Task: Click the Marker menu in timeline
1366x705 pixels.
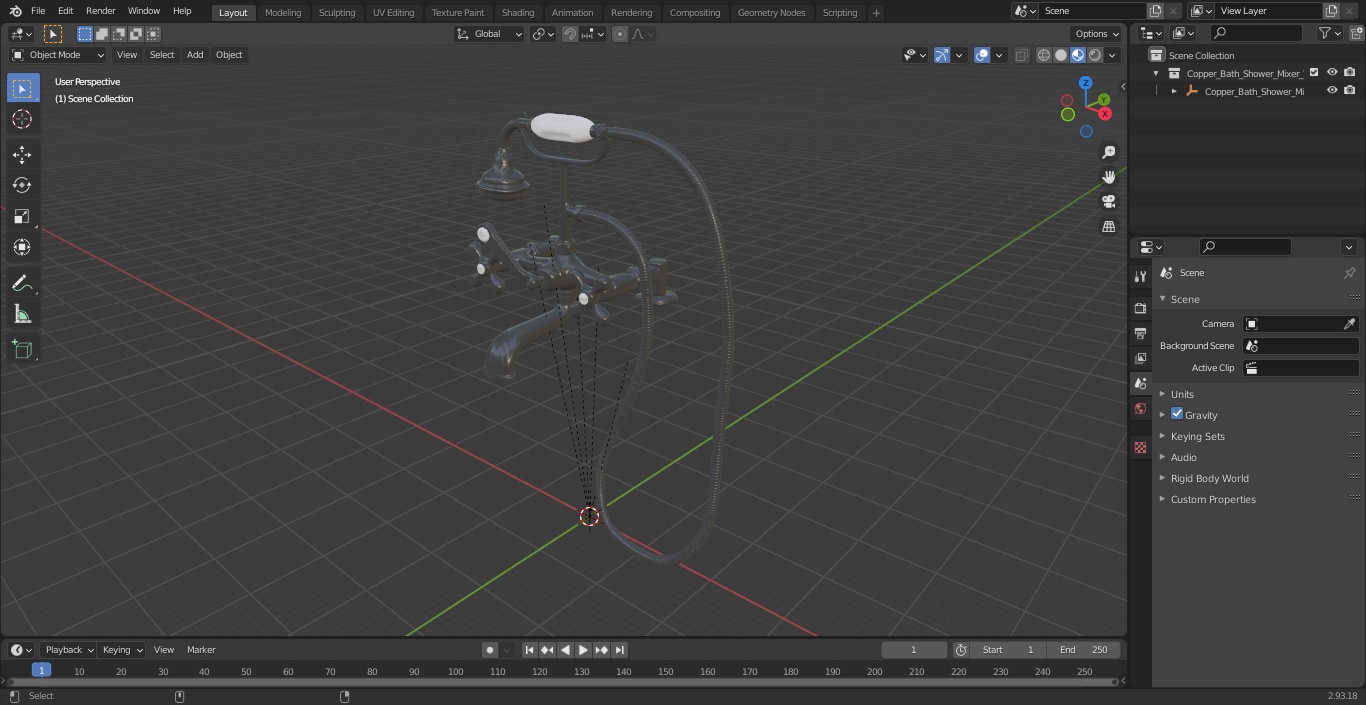Action: (x=201, y=650)
